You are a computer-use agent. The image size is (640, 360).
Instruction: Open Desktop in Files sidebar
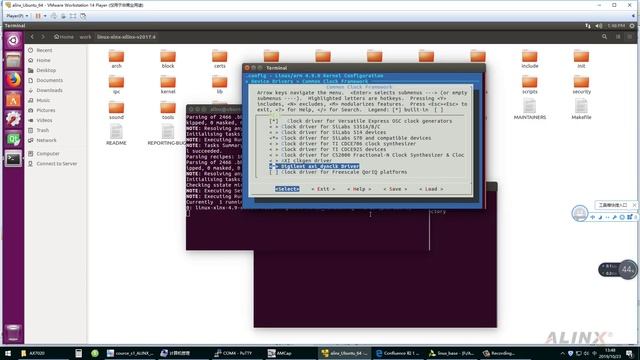point(42,70)
